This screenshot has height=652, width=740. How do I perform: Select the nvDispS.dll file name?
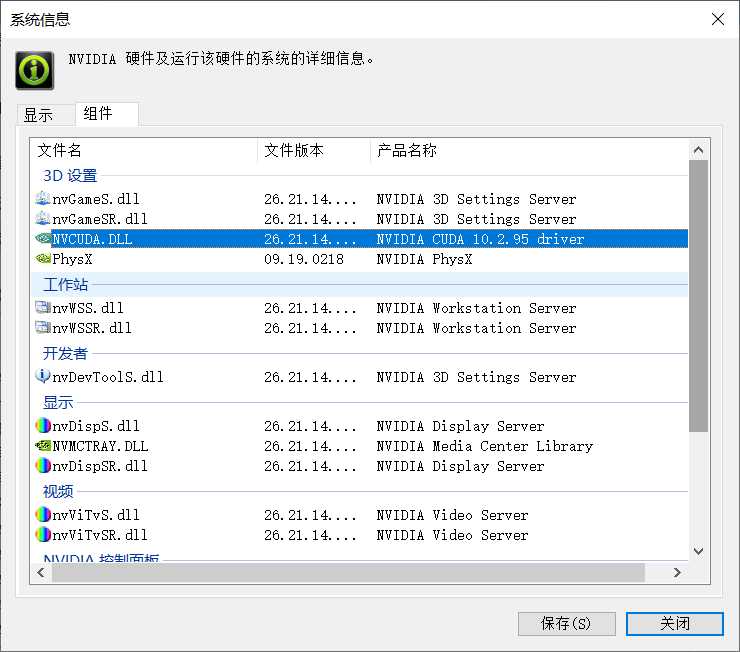(x=96, y=426)
